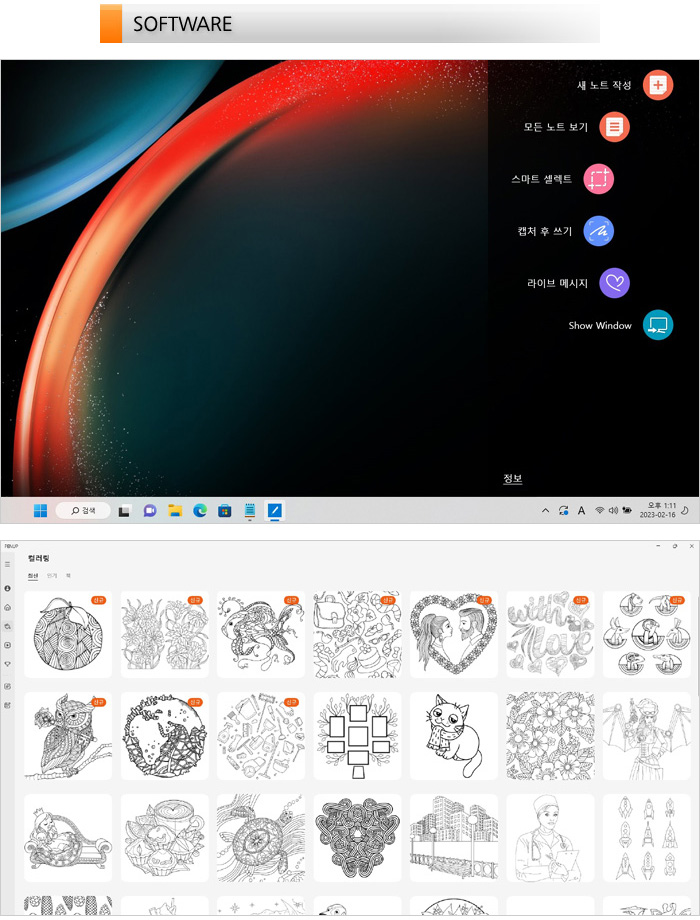Screen dimensions: 700x920
Task: Launch 스마트 셀렉트 selection icon
Action: [598, 179]
